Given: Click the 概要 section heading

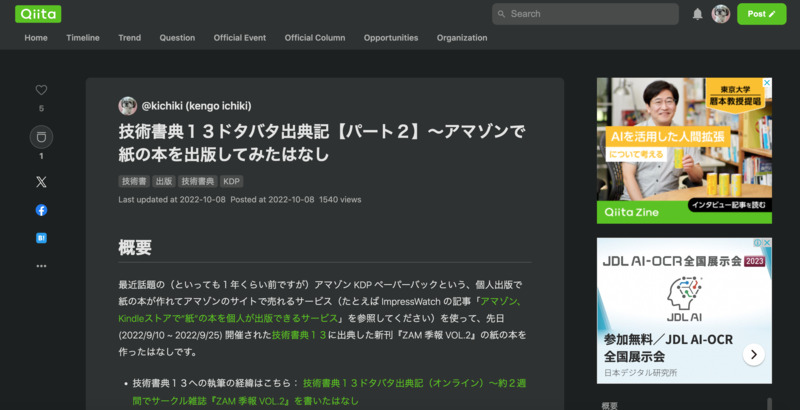Looking at the screenshot, I should tap(135, 248).
